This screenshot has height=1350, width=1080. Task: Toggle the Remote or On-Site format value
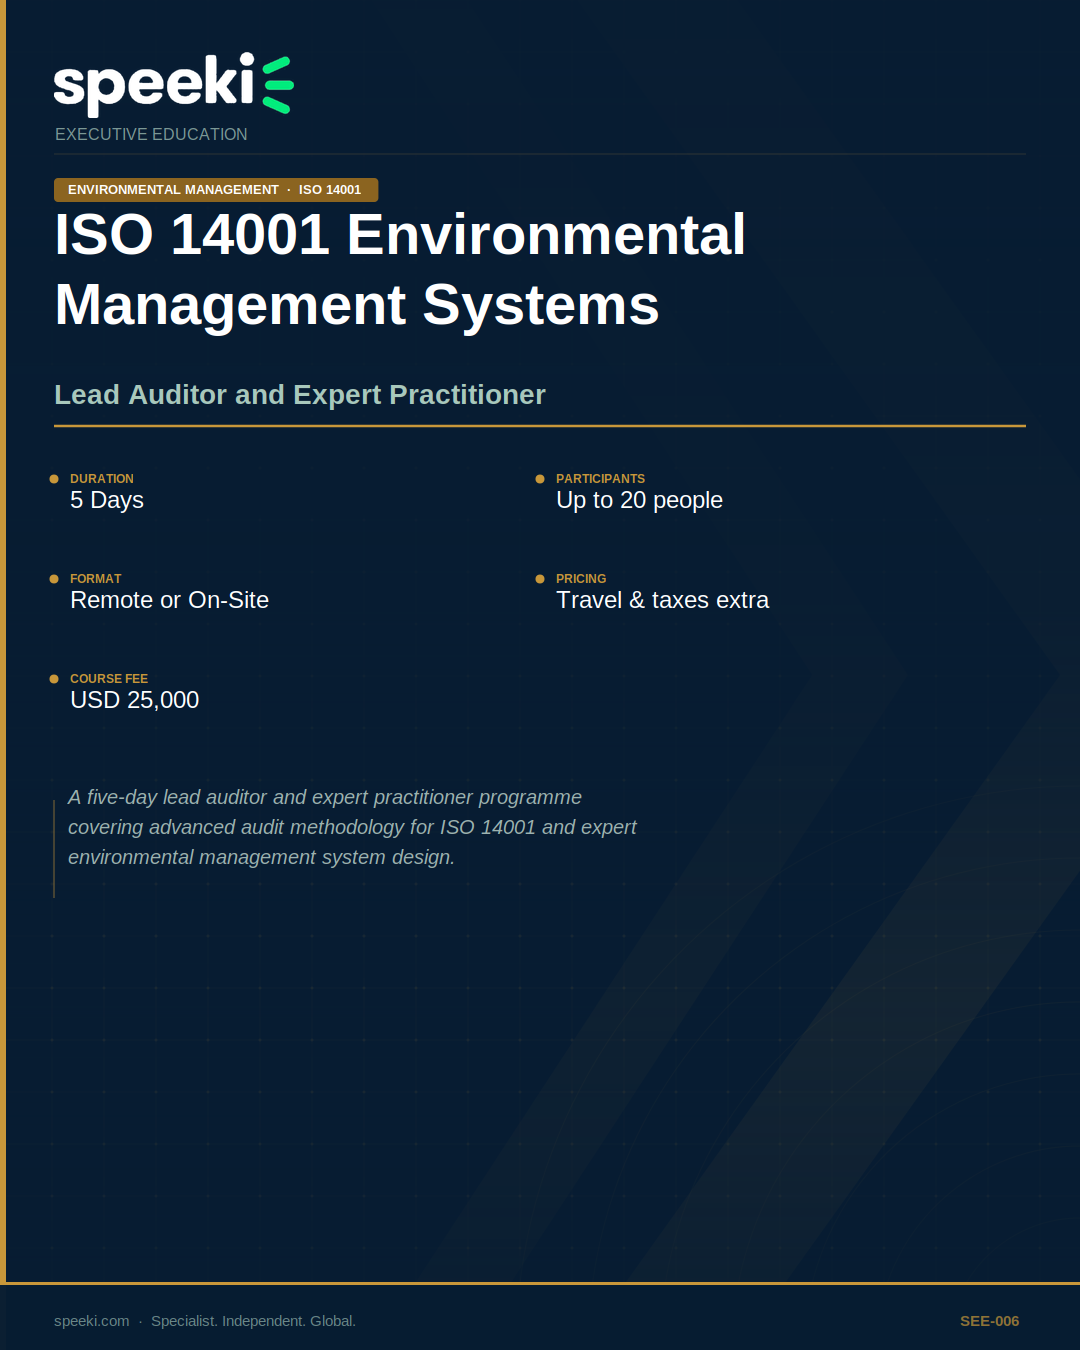point(169,600)
